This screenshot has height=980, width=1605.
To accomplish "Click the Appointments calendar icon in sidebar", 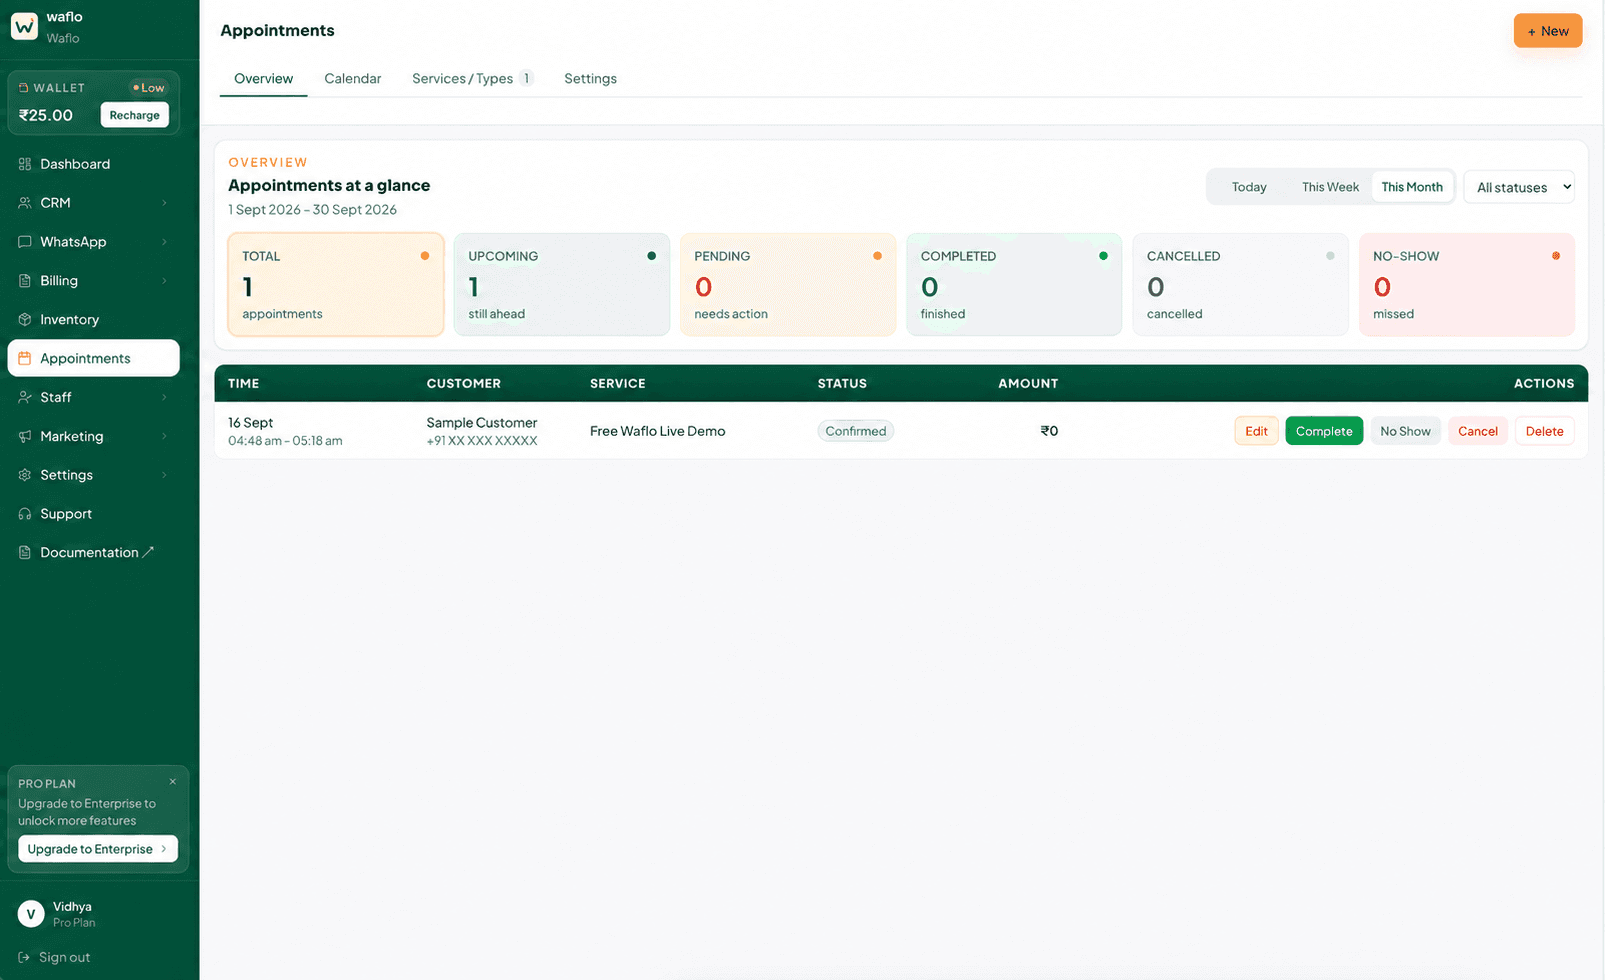I will (25, 358).
